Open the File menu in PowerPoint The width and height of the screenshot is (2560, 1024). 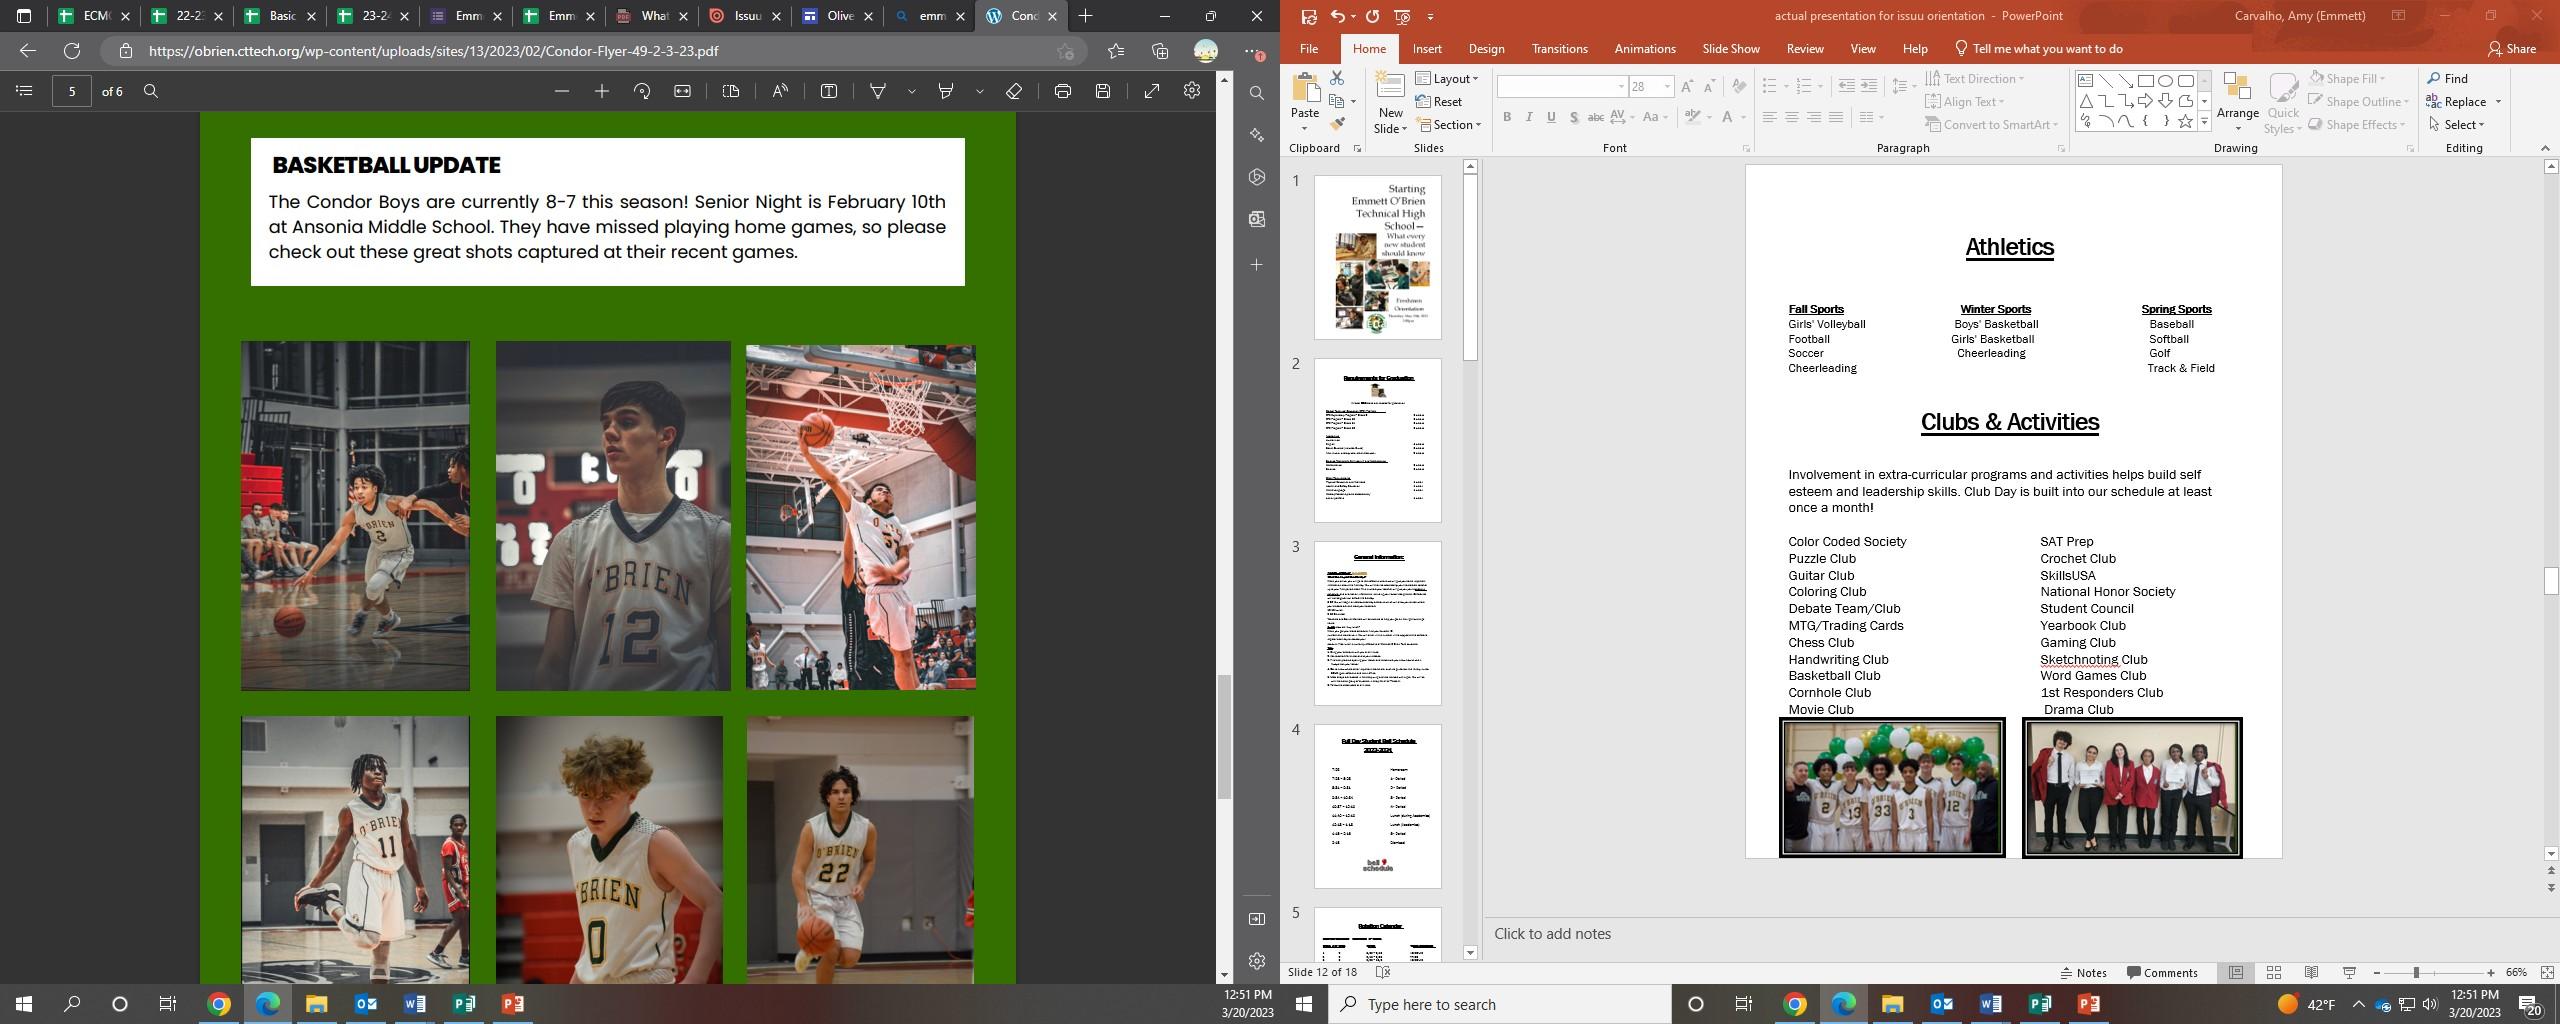click(x=1308, y=49)
